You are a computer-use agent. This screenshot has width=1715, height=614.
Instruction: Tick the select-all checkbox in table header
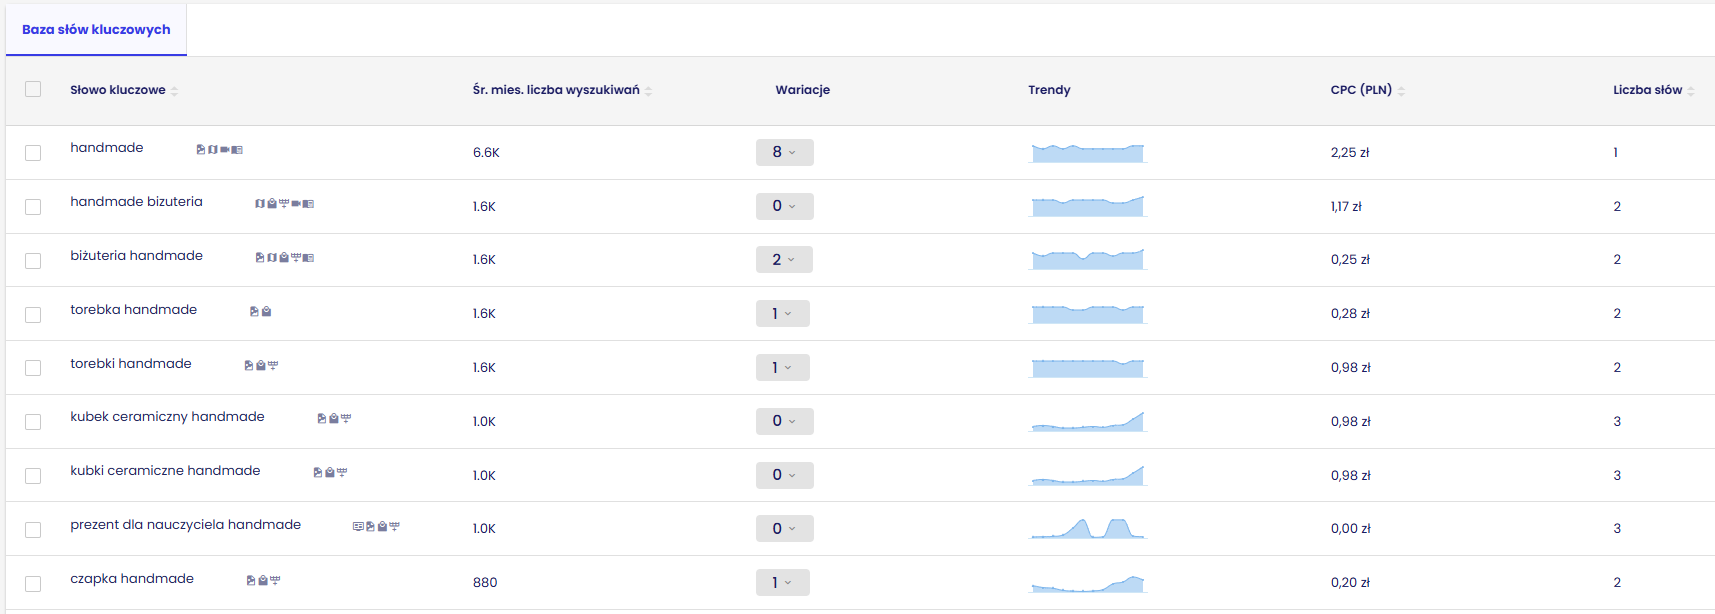pyautogui.click(x=33, y=89)
